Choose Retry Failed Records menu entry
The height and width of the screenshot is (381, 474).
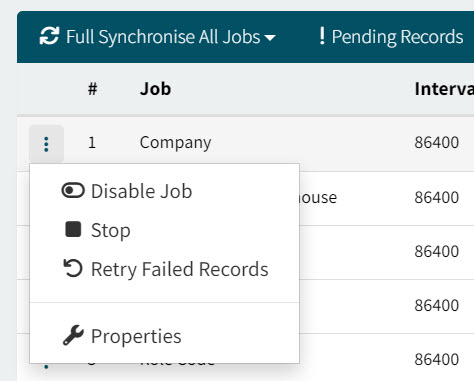click(166, 269)
